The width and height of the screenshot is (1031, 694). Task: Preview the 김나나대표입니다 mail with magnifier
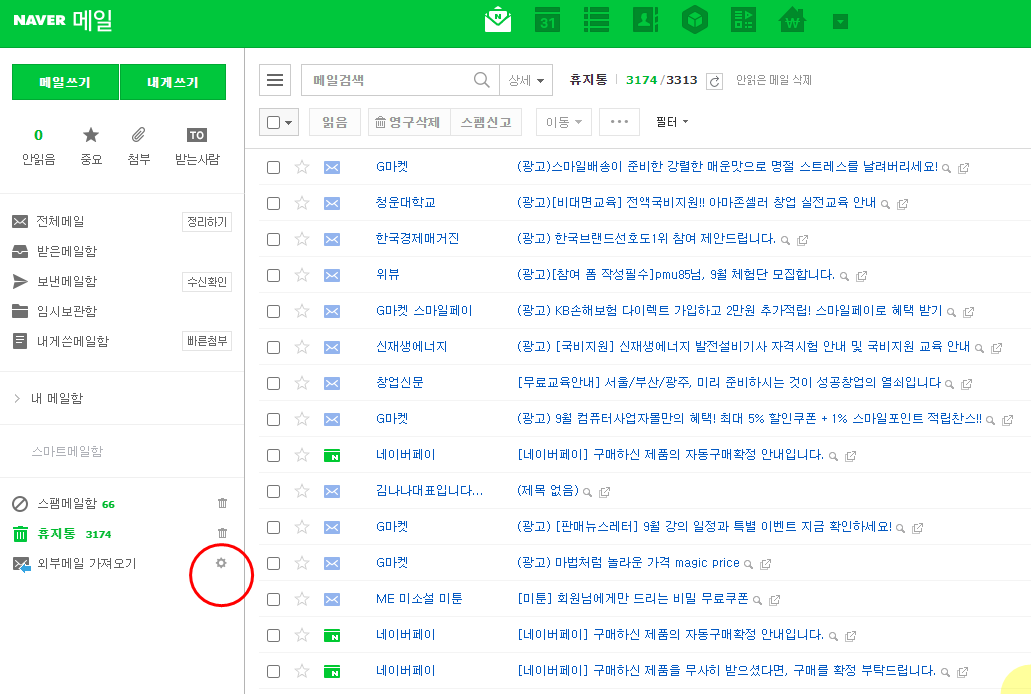[x=588, y=492]
